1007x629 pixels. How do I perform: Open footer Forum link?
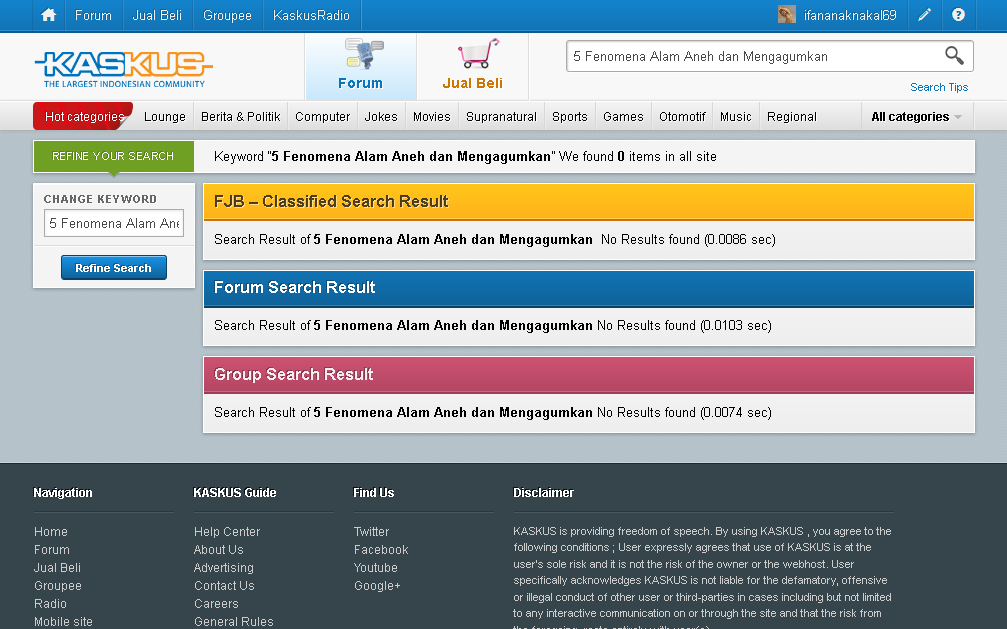click(x=51, y=550)
